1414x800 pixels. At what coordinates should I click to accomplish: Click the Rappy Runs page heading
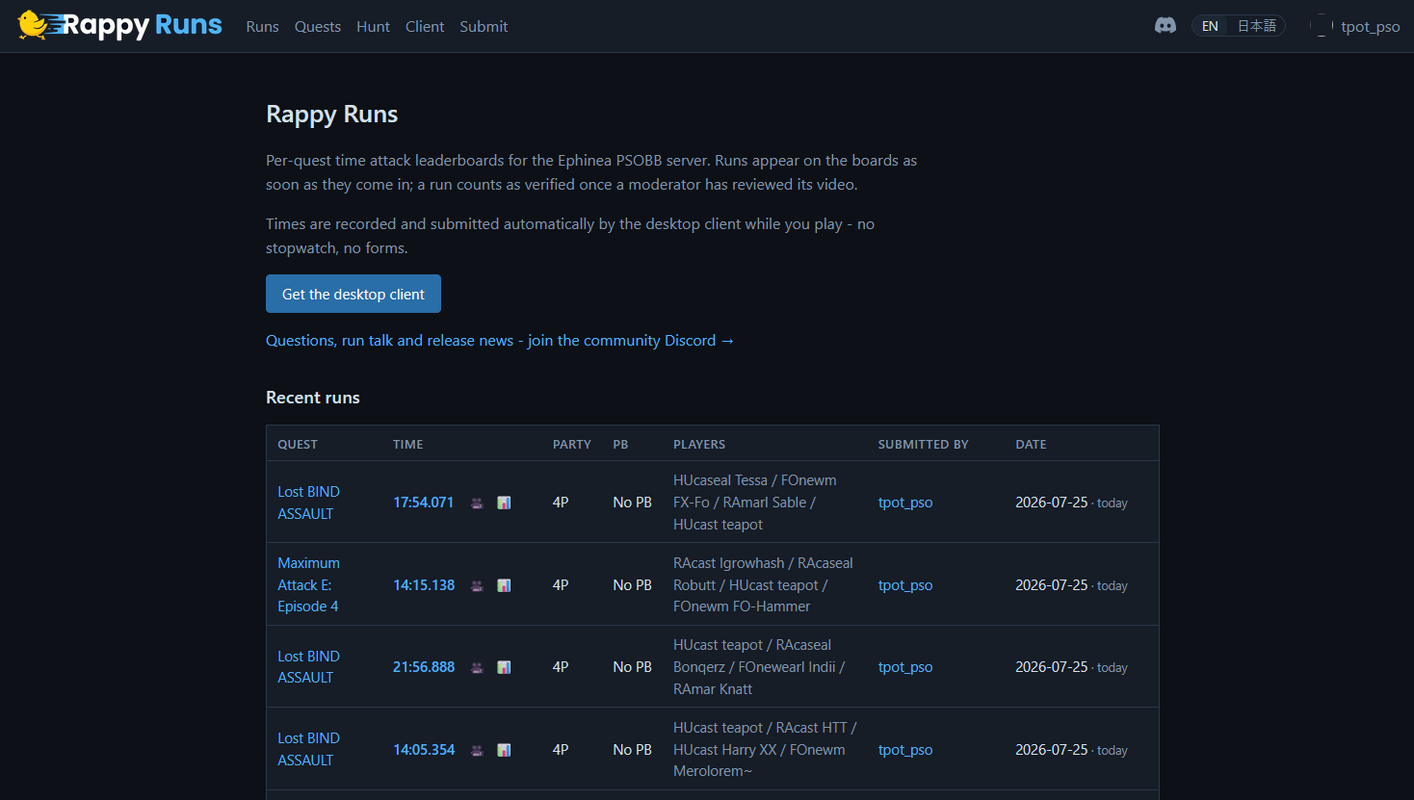(332, 114)
